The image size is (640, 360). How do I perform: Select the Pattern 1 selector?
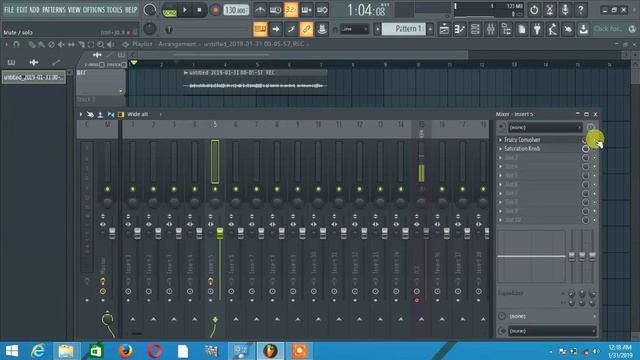[403, 29]
